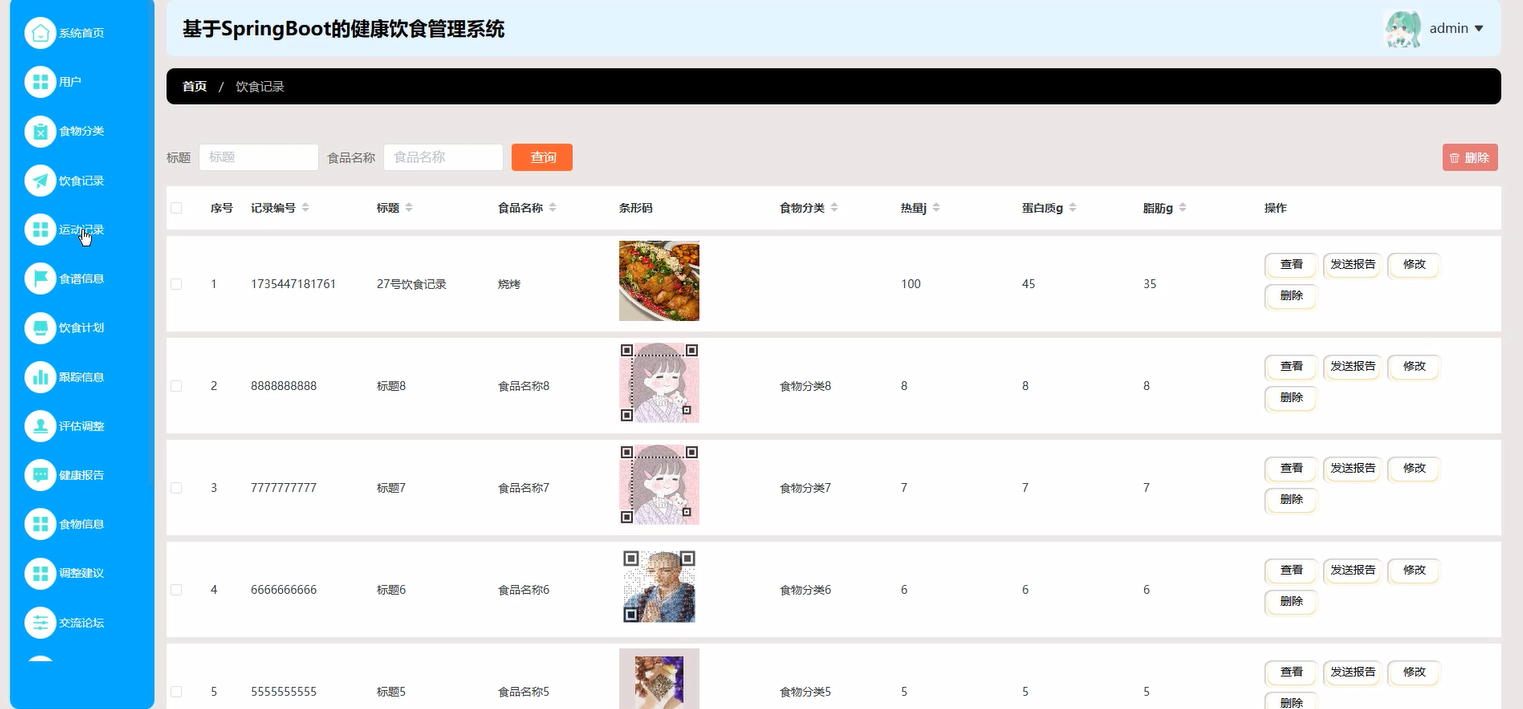Go to 首页 in the breadcrumb

coord(193,86)
